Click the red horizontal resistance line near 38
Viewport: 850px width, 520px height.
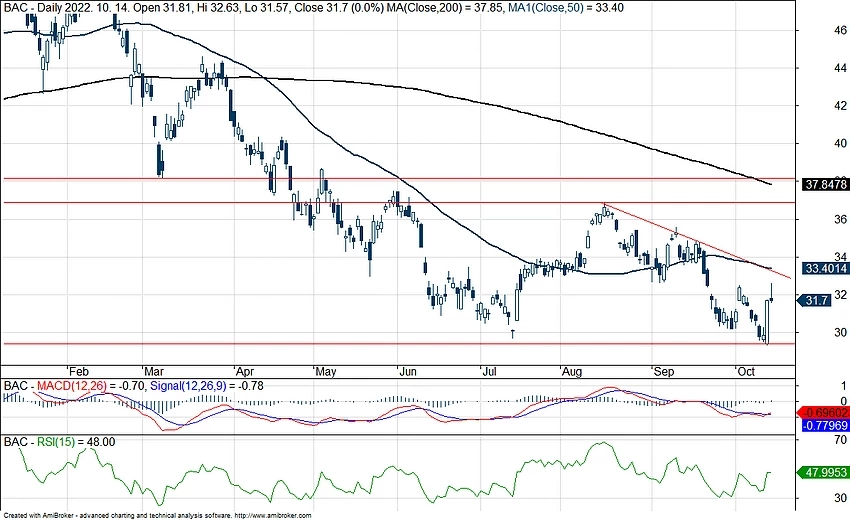[398, 178]
